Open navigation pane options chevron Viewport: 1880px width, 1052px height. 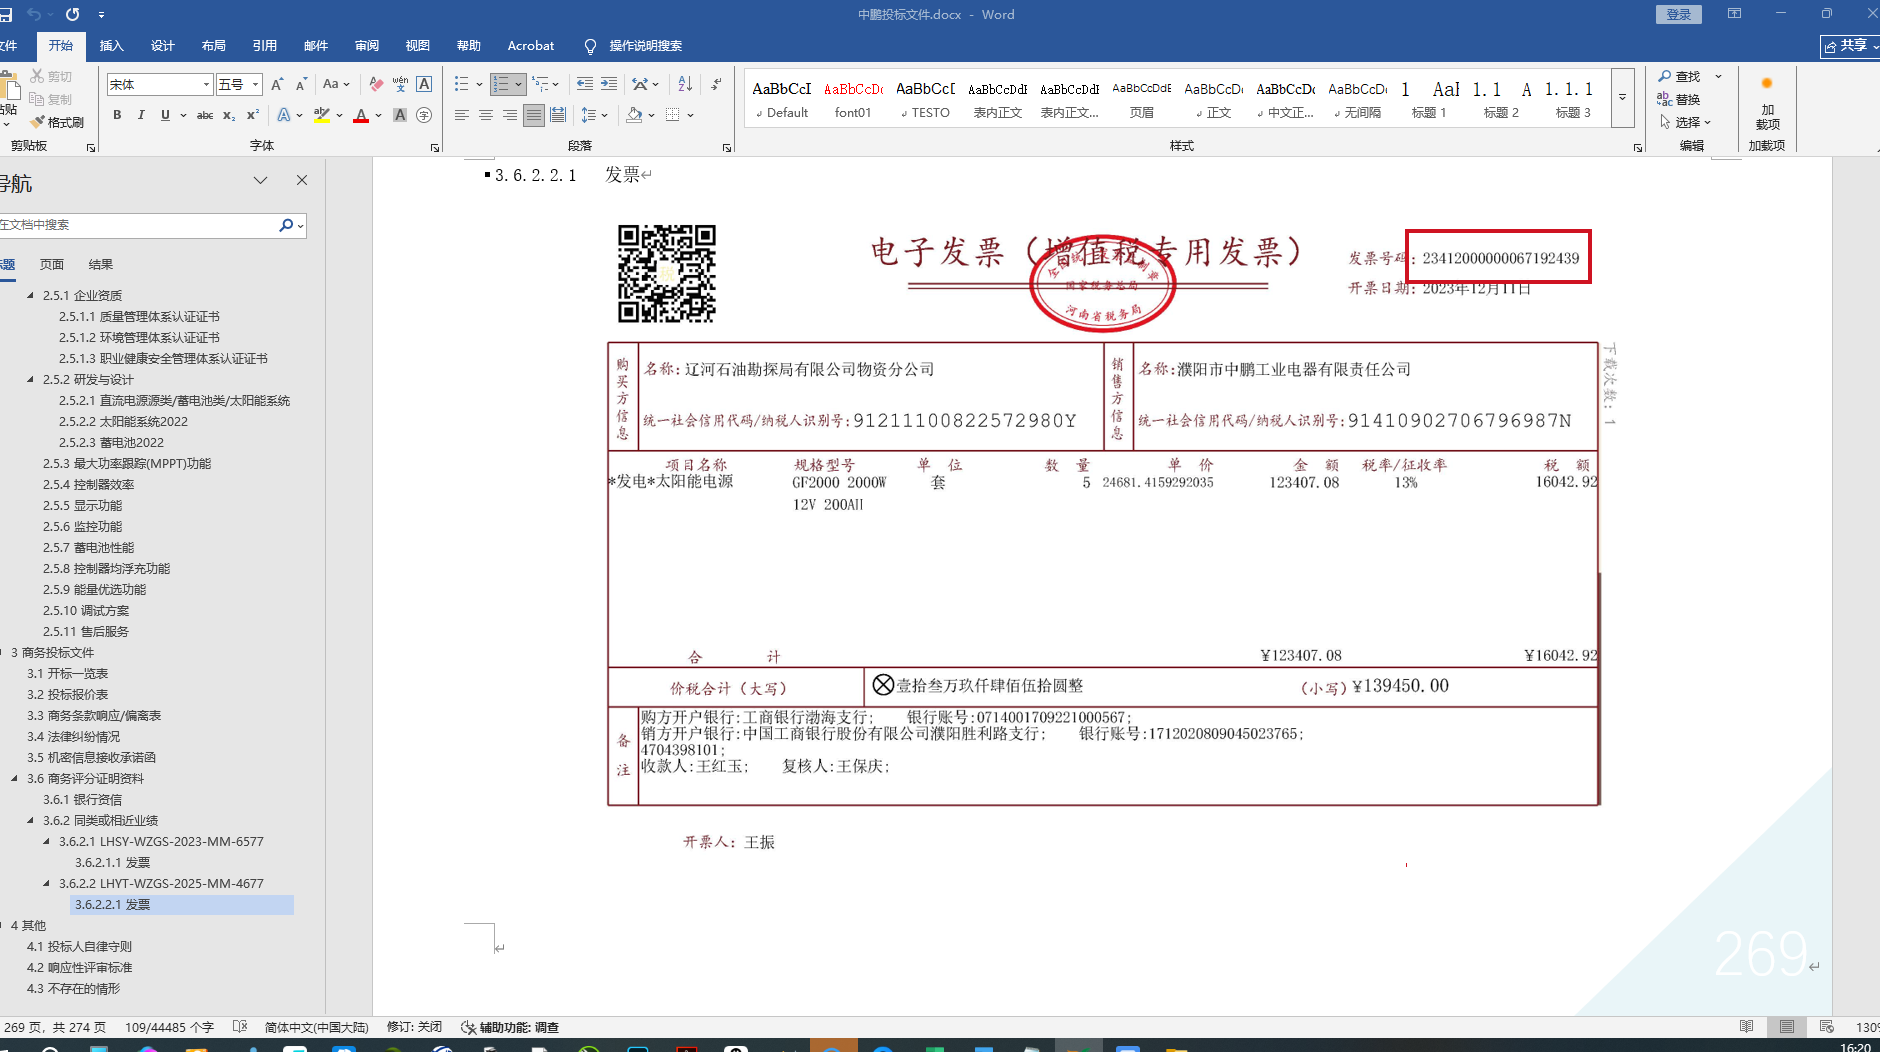[x=261, y=181]
